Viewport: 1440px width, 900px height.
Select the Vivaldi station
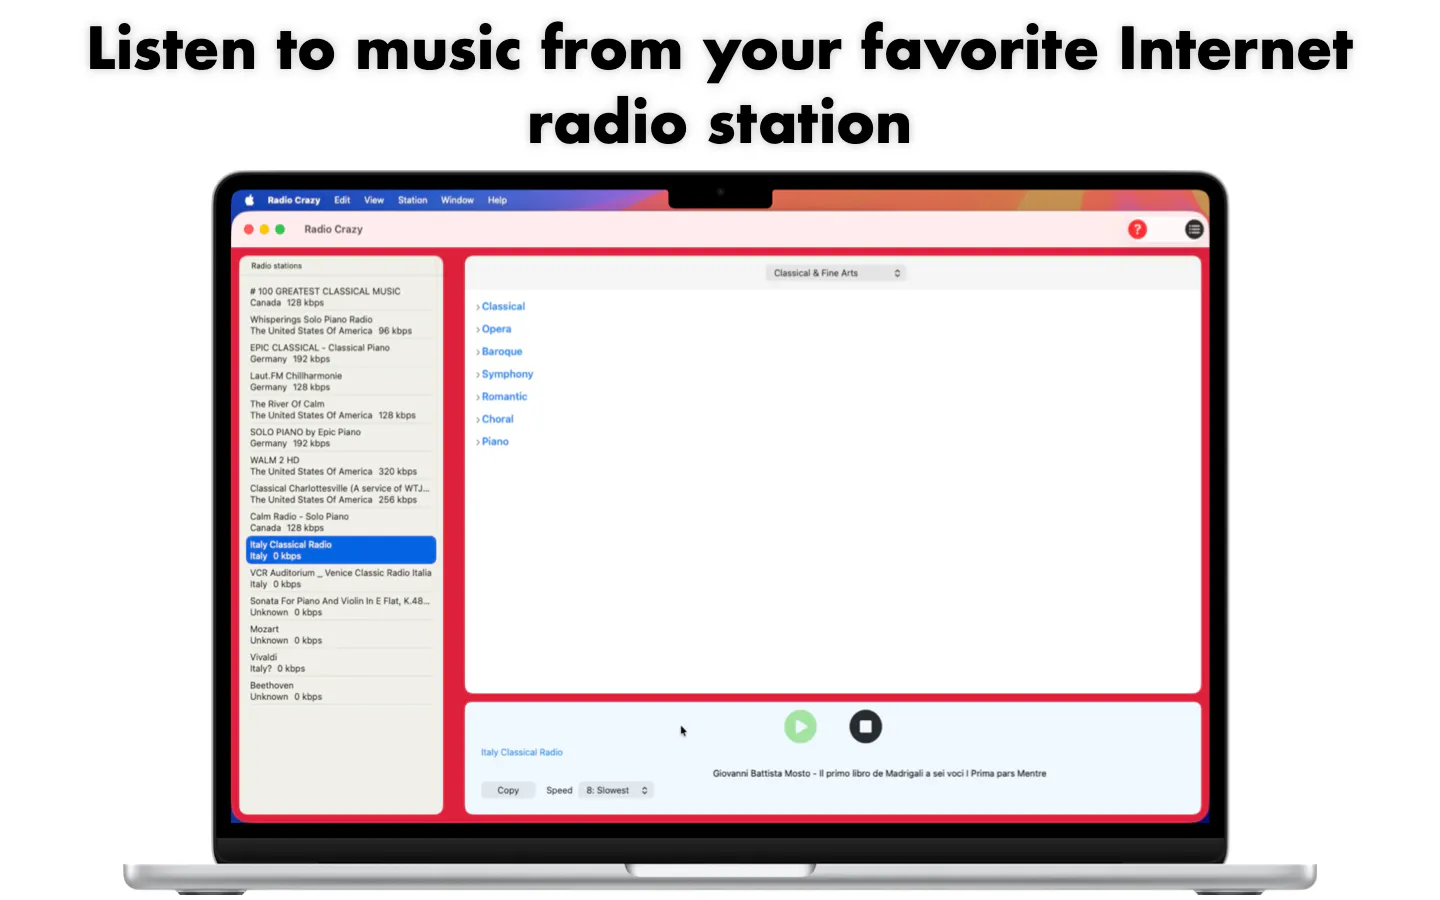341,663
